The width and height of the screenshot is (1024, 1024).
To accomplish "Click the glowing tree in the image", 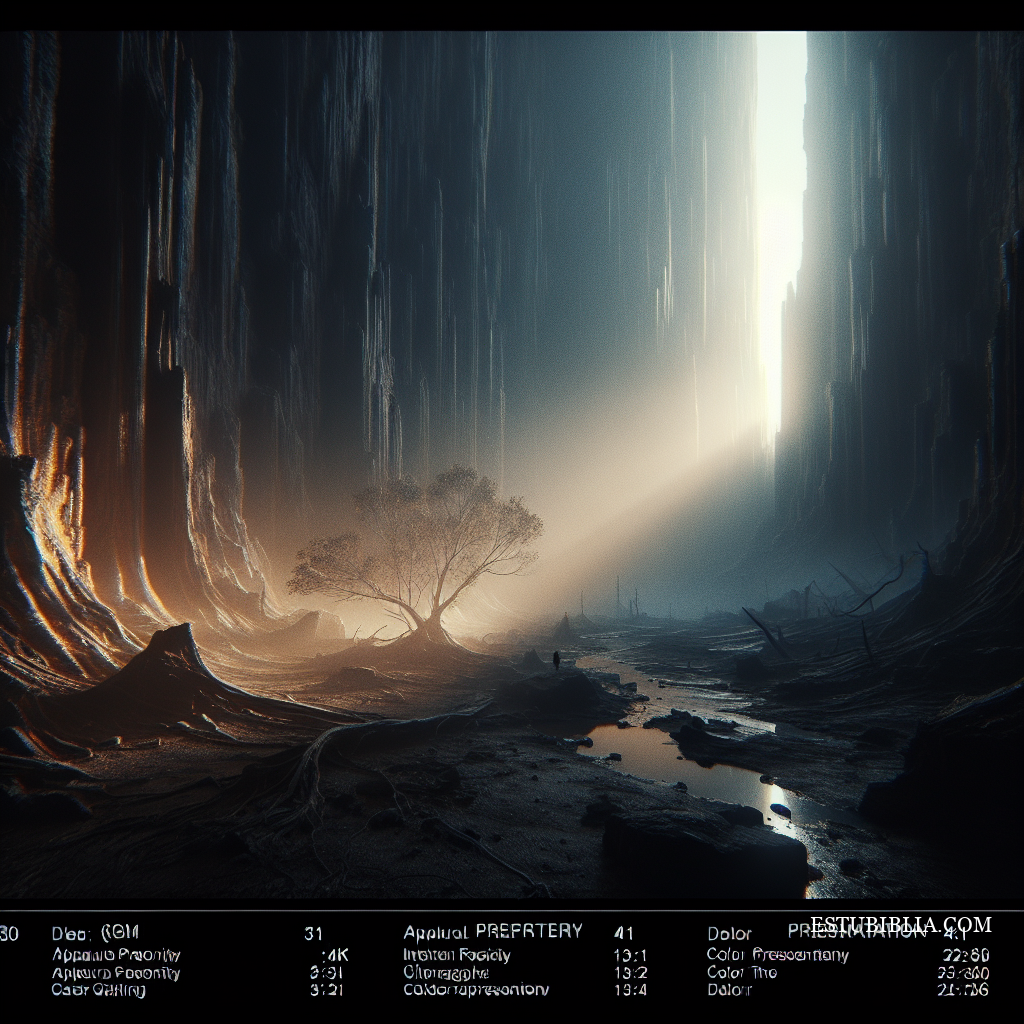I will [420, 550].
